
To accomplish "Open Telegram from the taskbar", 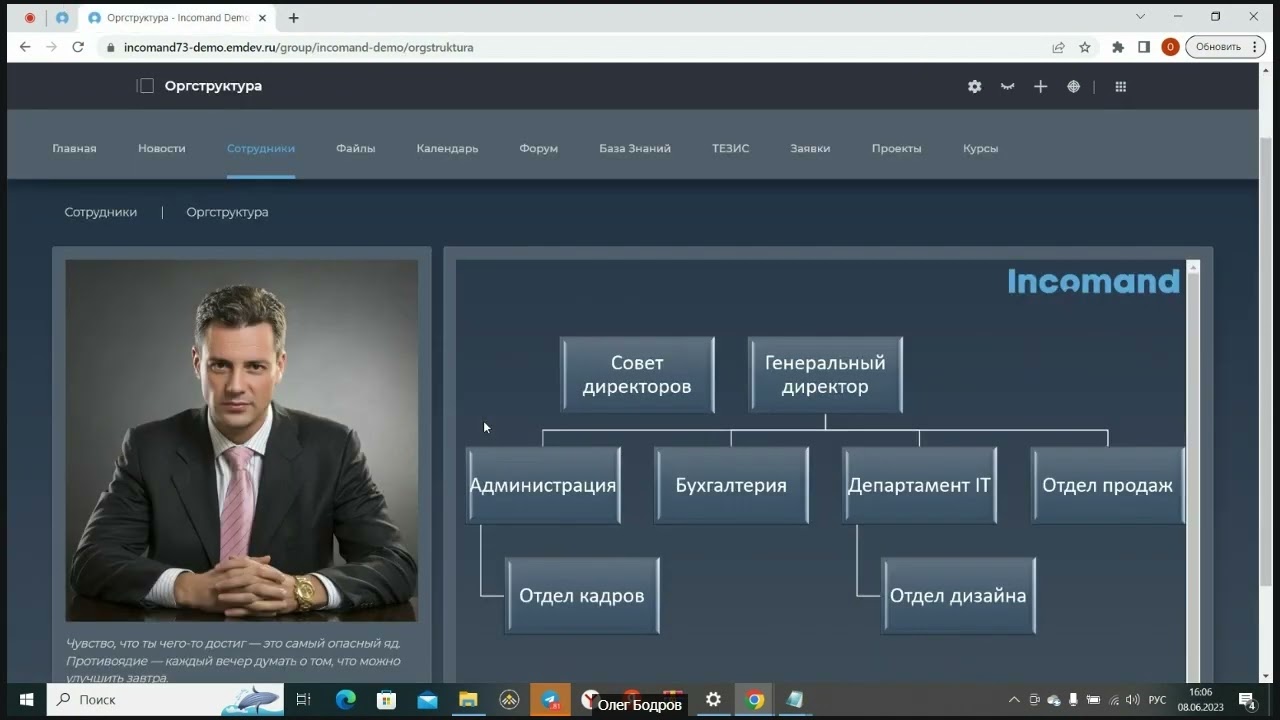I will [550, 700].
